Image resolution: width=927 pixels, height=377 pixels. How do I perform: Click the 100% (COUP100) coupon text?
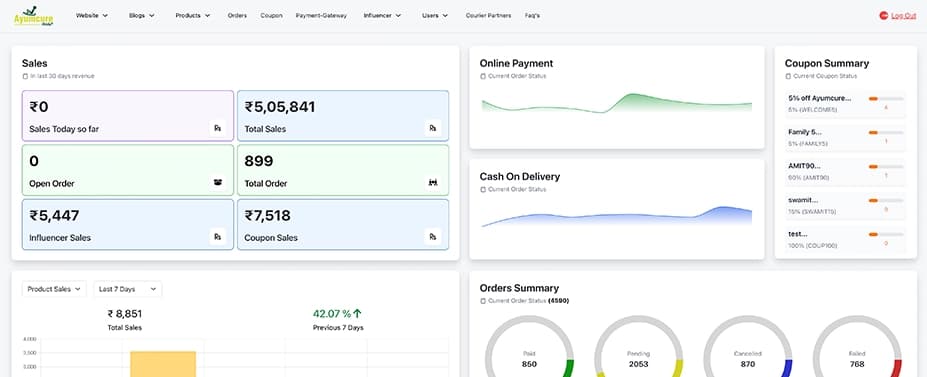click(x=813, y=246)
